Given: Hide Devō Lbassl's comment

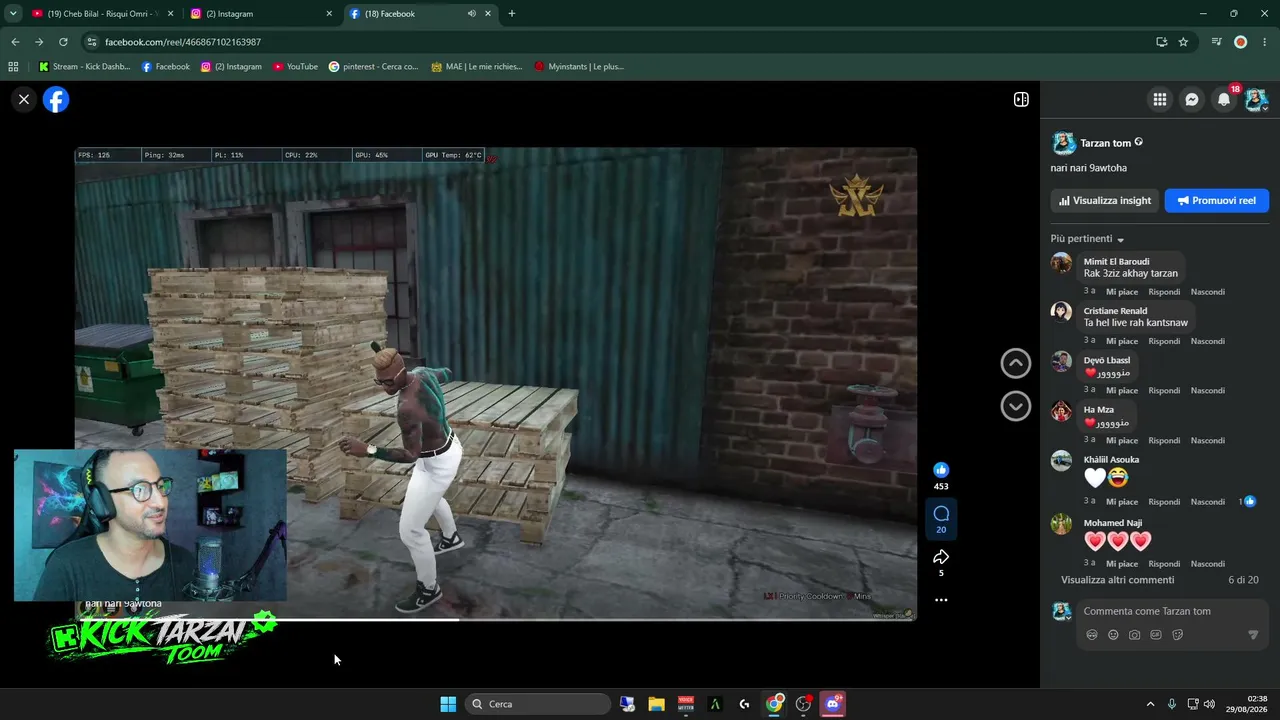Looking at the screenshot, I should 1208,390.
